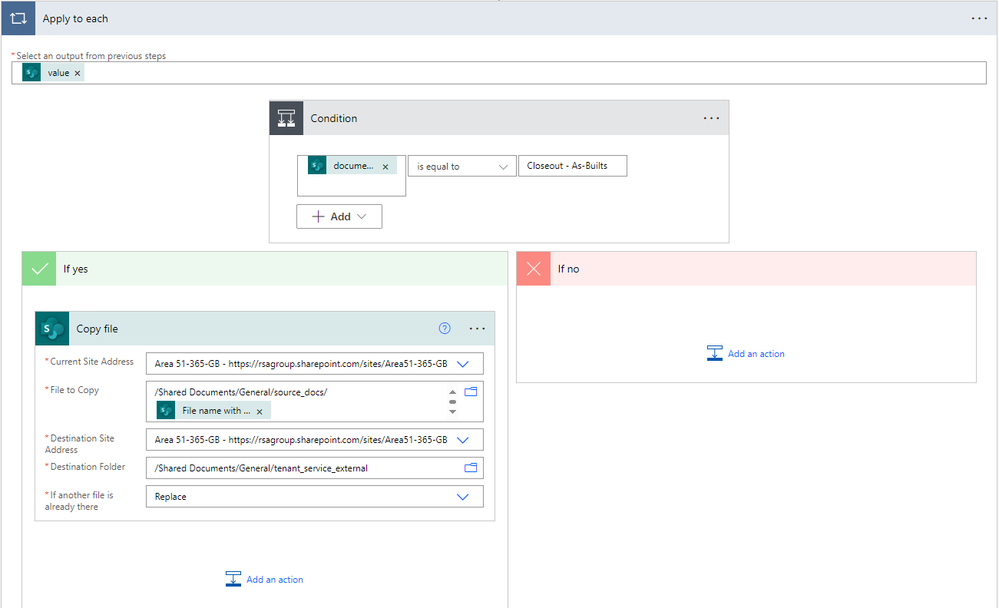Click the Closeout - As-Builts value field

[x=572, y=166]
